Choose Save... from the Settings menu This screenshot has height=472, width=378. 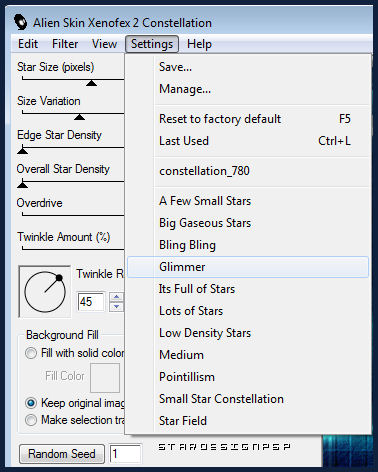click(x=248, y=67)
